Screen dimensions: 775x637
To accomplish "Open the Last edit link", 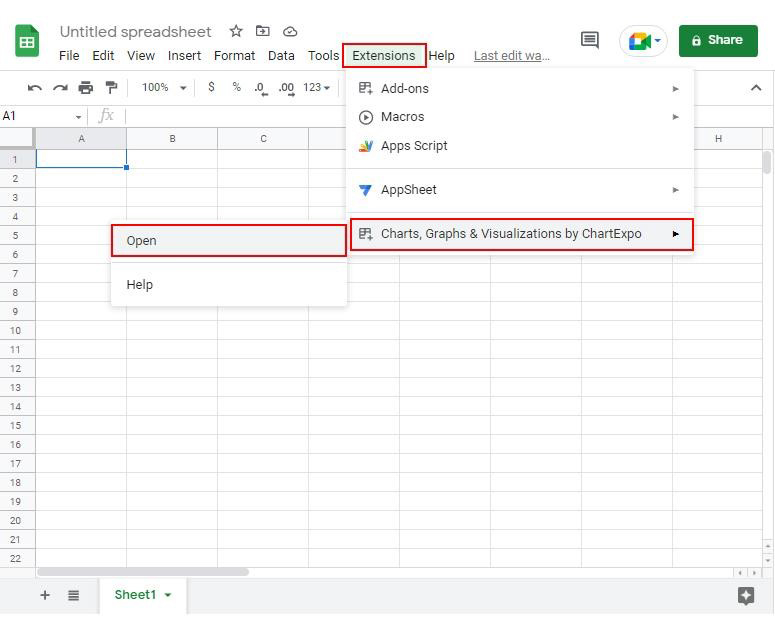I will click(x=511, y=56).
